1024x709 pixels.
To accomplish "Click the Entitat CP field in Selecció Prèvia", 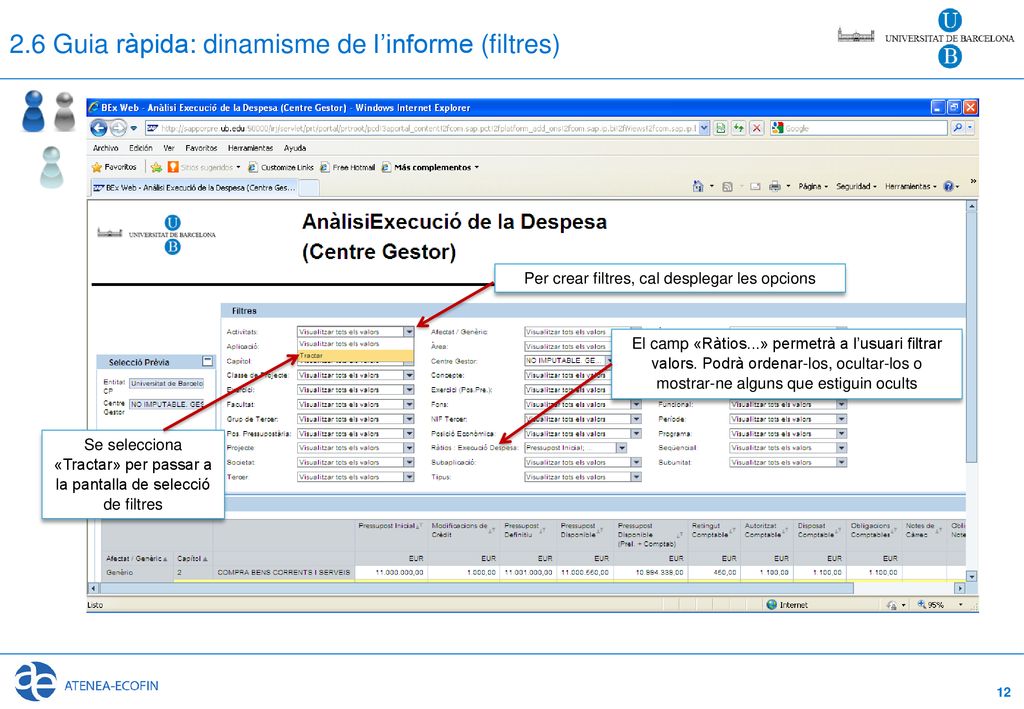I will [x=167, y=383].
